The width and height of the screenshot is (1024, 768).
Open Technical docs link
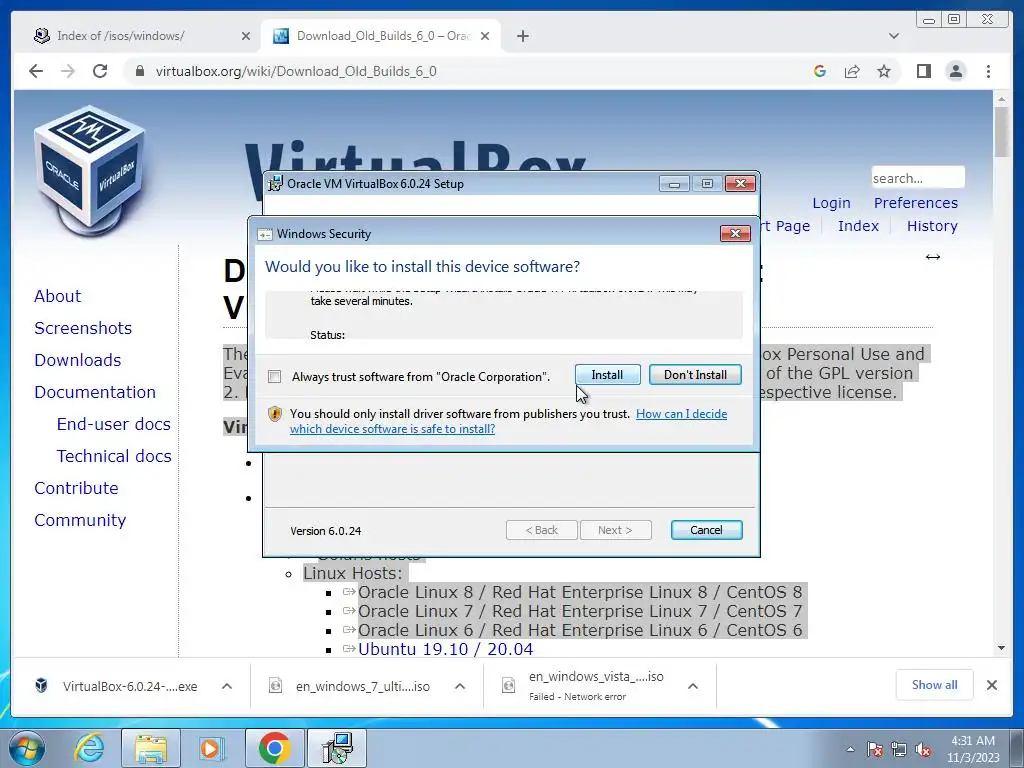pos(114,456)
